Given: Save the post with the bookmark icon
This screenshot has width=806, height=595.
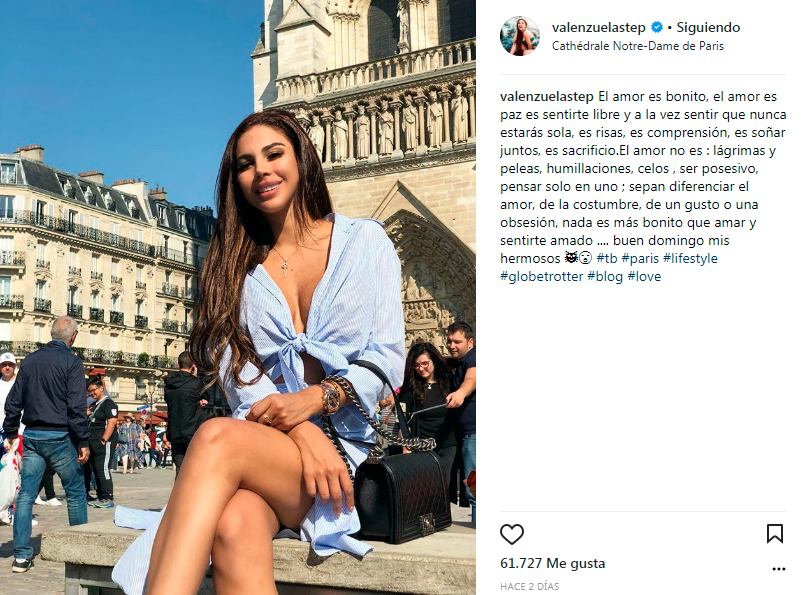Looking at the screenshot, I should (x=775, y=534).
